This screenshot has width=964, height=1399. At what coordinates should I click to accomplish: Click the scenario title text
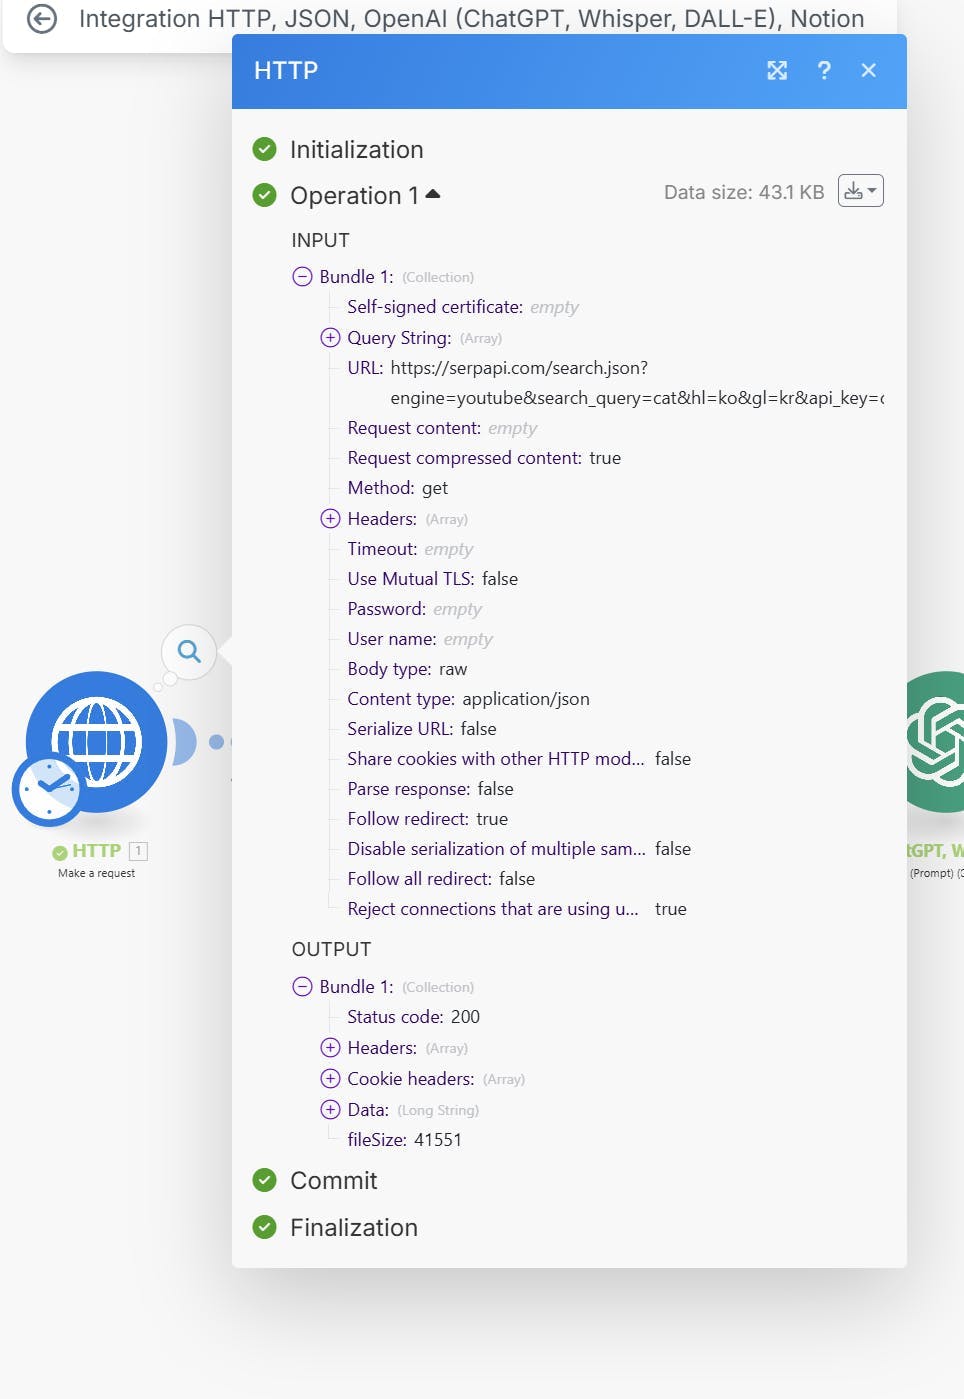pyautogui.click(x=471, y=19)
